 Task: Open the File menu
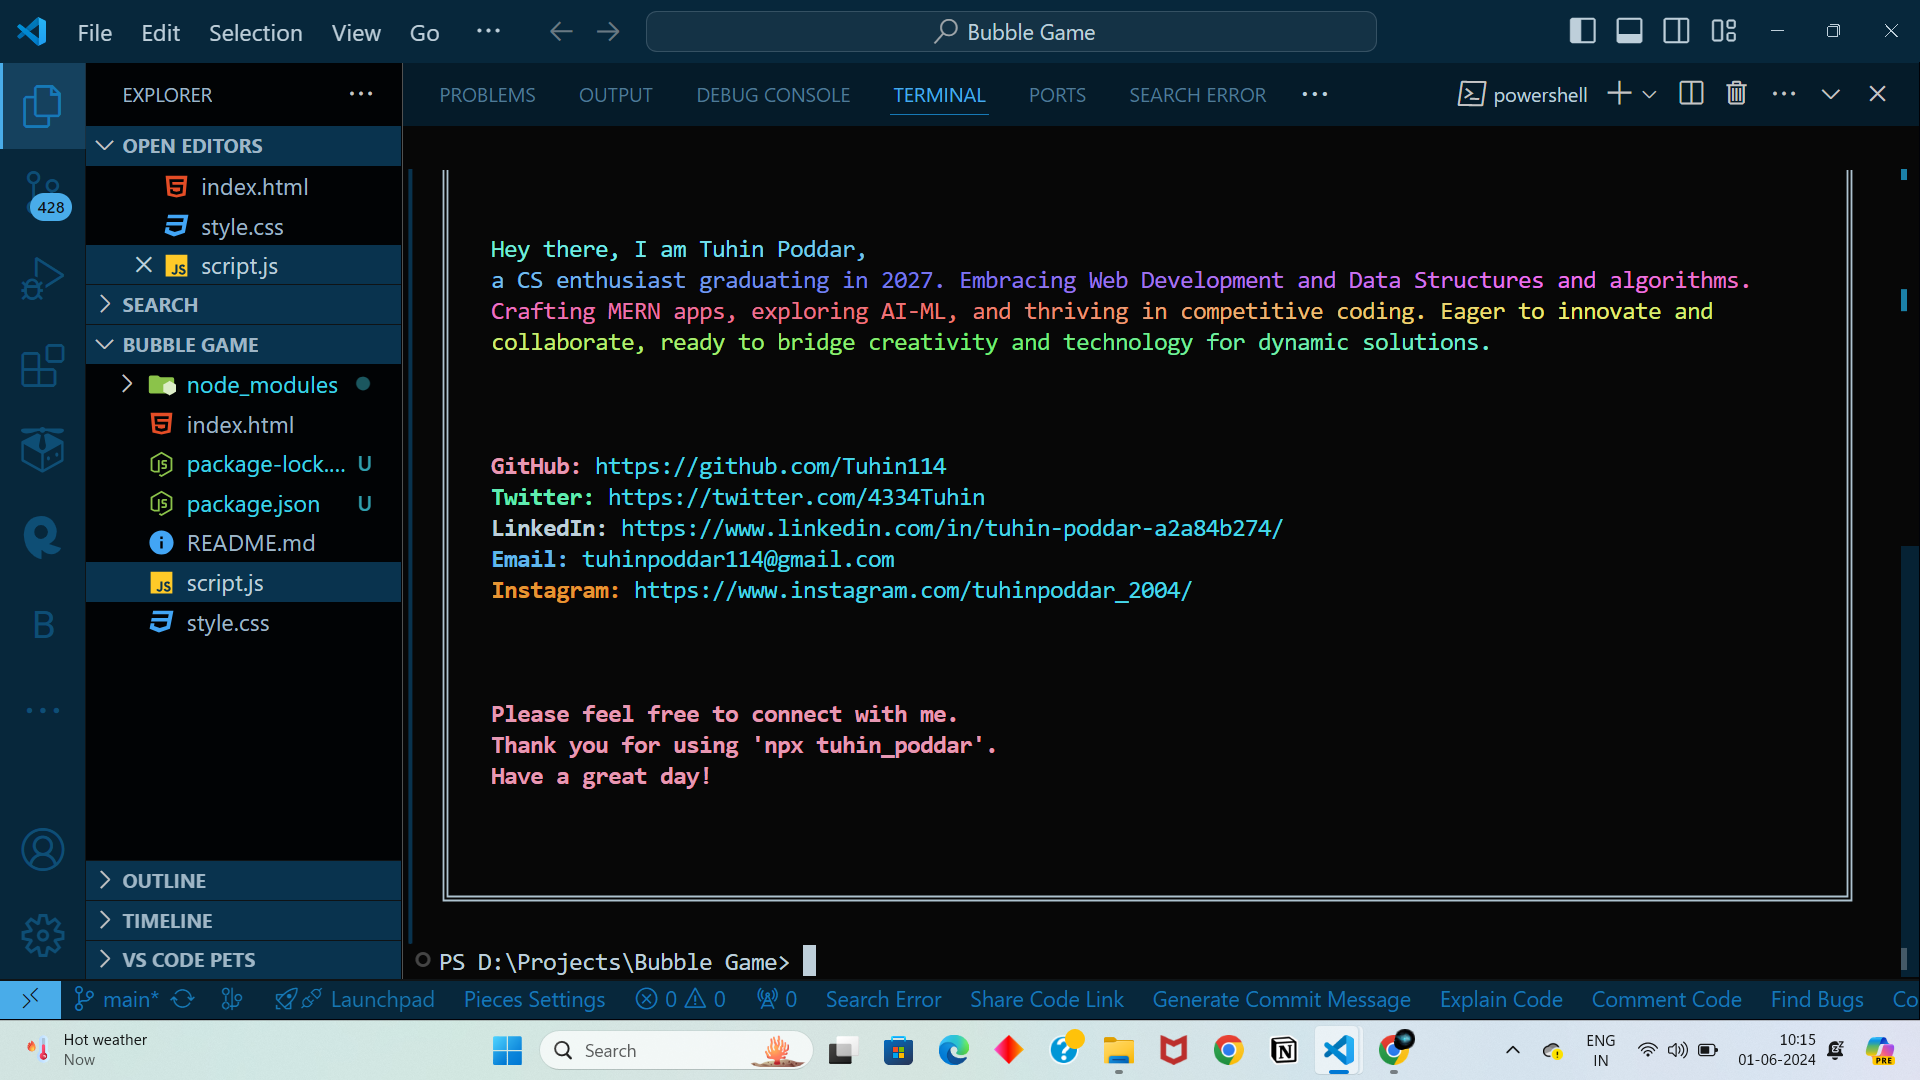pos(95,32)
